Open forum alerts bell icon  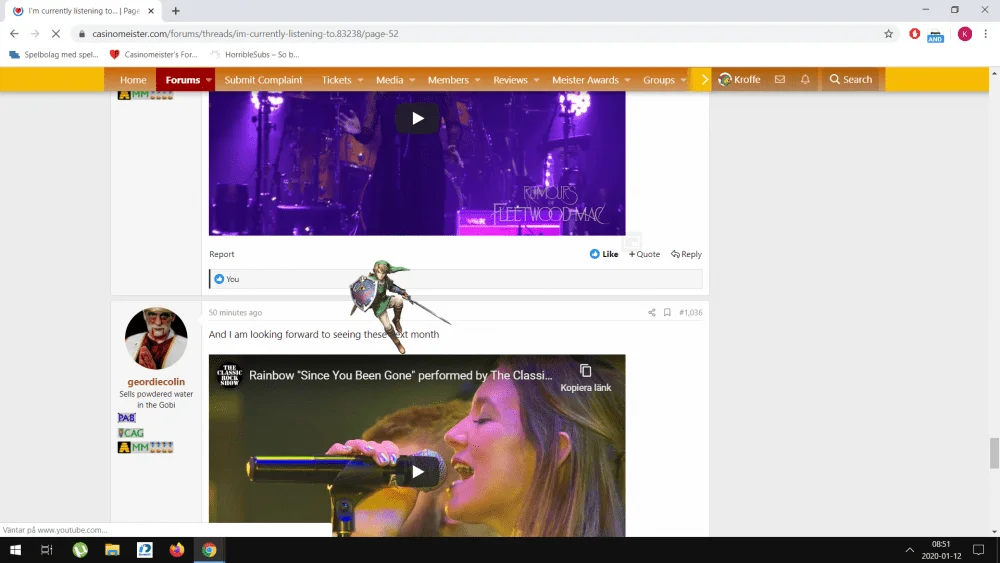pos(805,79)
